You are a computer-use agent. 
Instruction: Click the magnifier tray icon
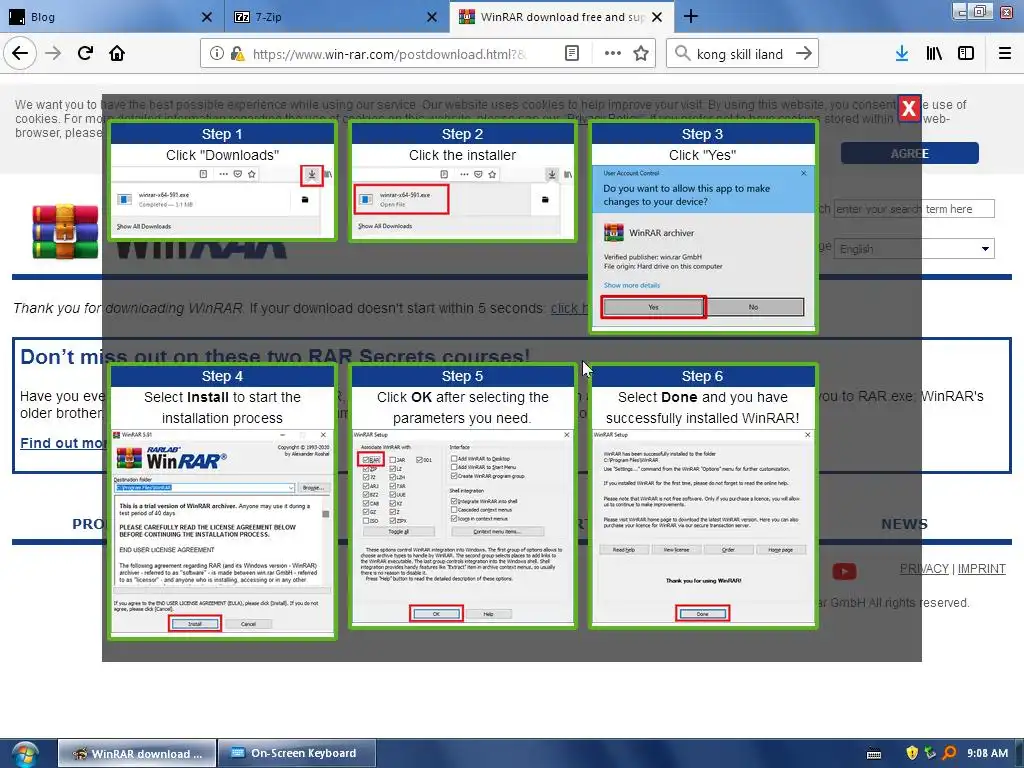[950, 753]
